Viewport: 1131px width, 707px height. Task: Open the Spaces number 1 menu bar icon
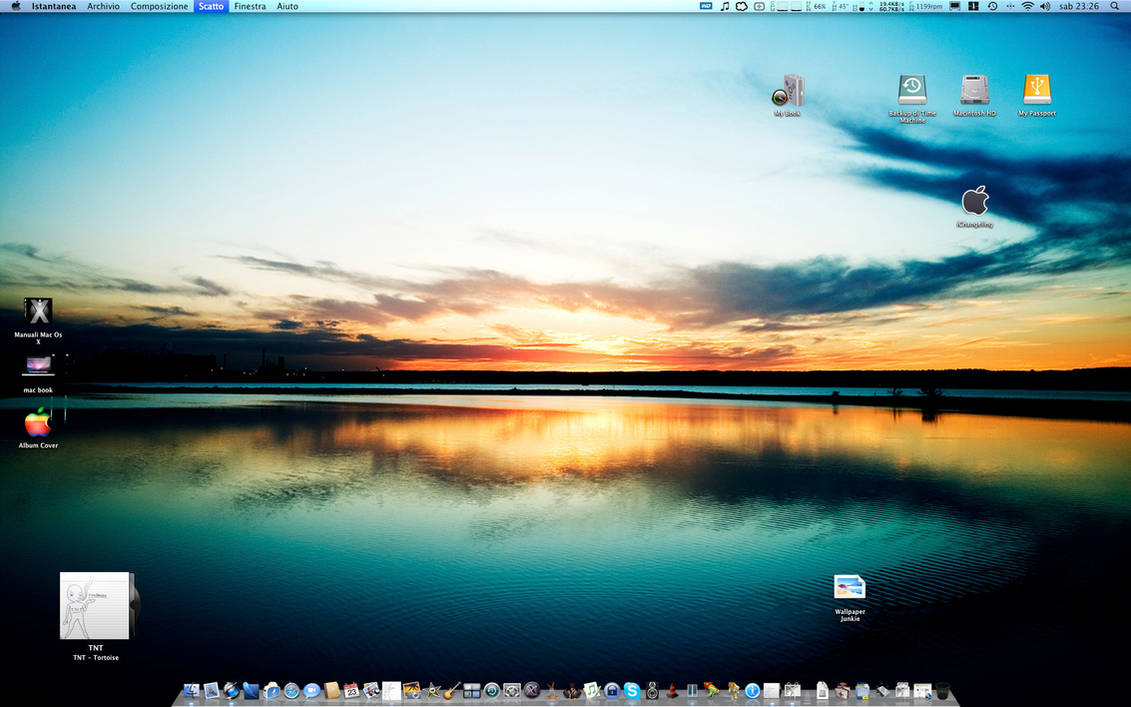(x=973, y=6)
